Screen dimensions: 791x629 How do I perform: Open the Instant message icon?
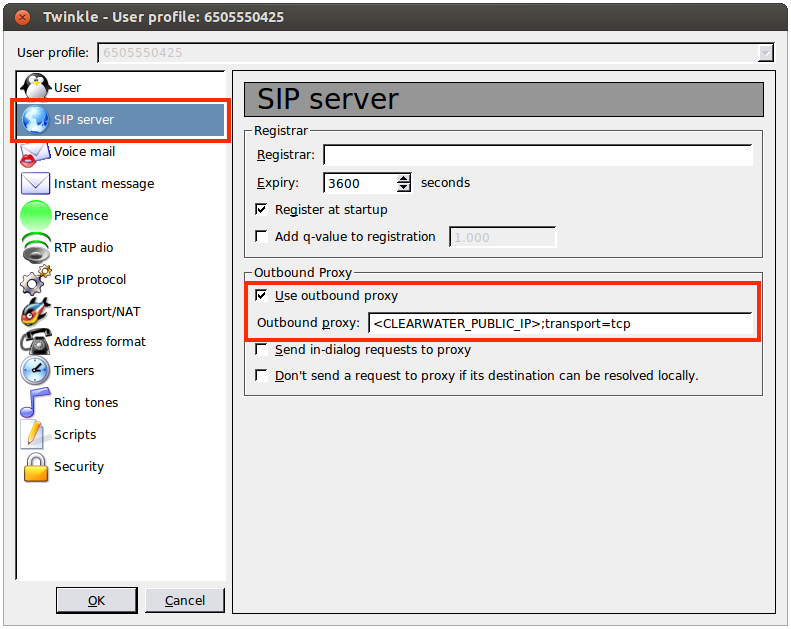click(x=36, y=184)
